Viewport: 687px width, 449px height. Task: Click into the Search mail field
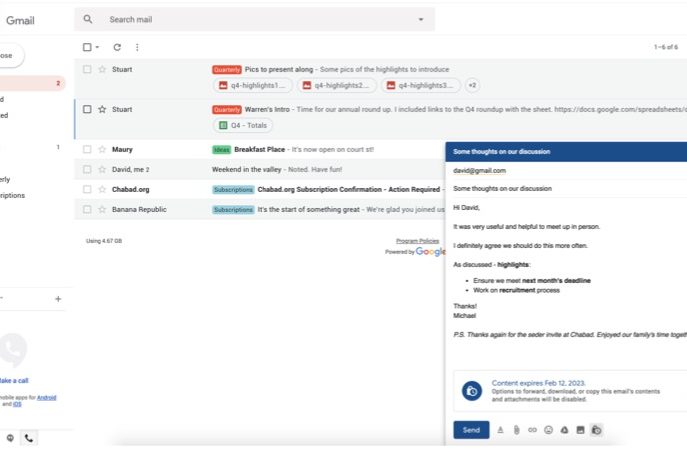(250, 19)
